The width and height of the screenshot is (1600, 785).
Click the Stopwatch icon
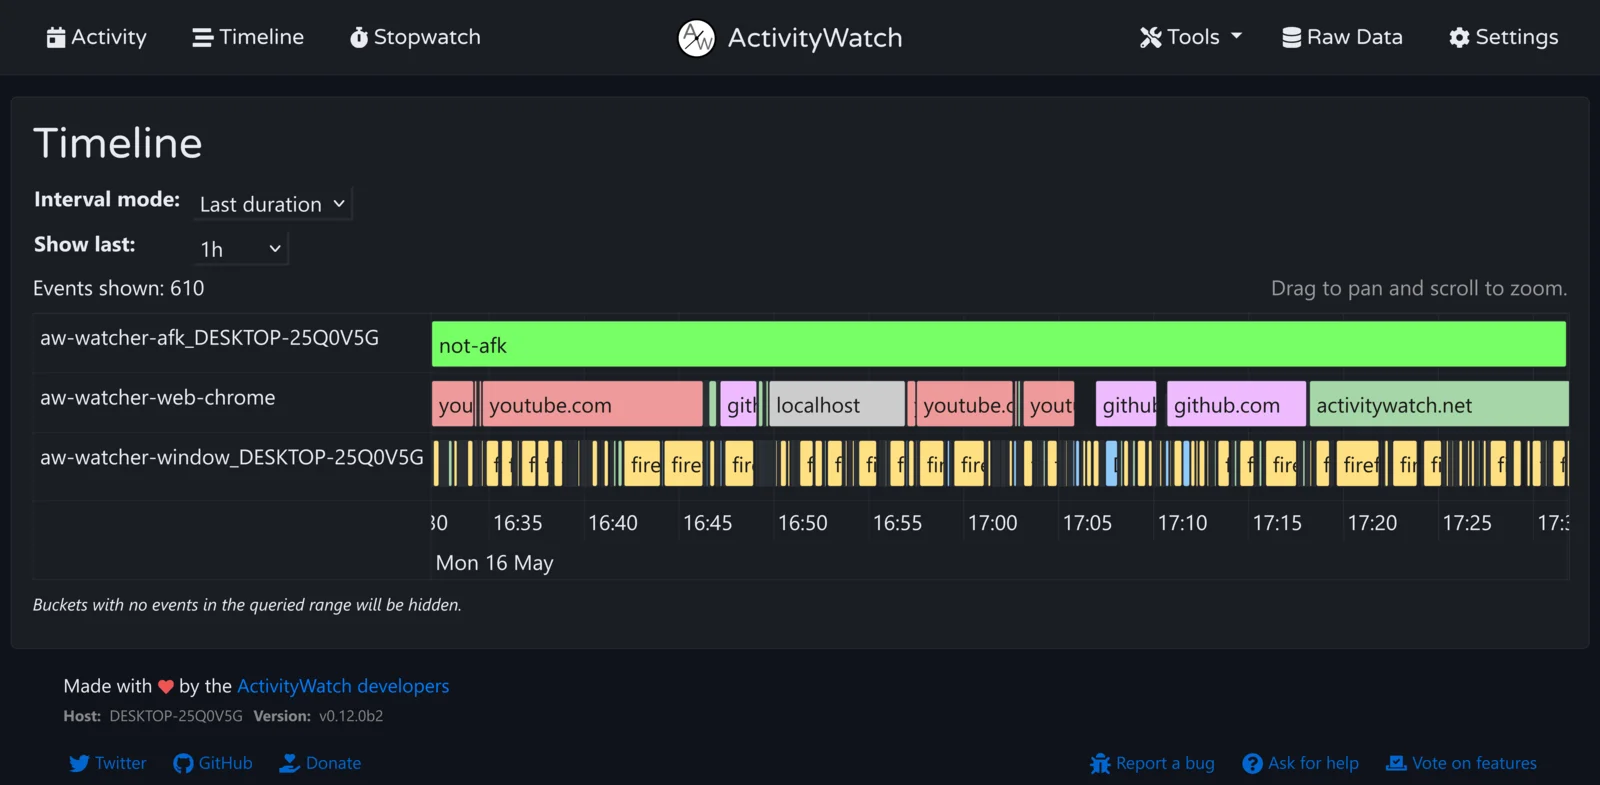coord(359,38)
